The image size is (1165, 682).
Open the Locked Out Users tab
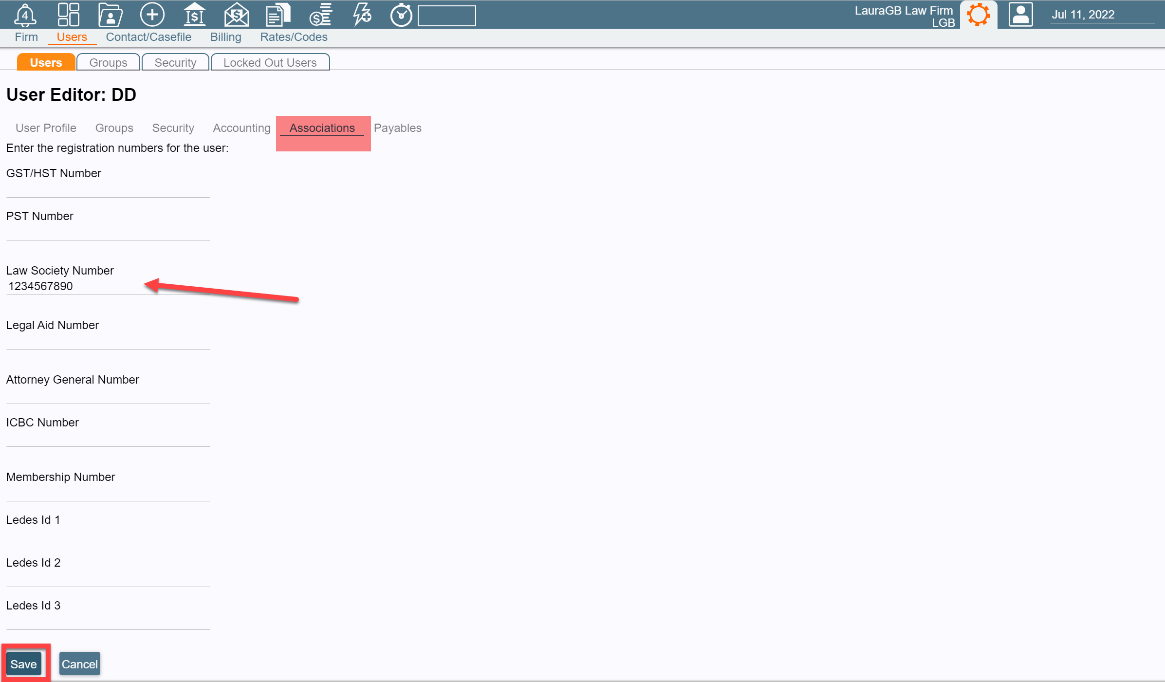(270, 62)
